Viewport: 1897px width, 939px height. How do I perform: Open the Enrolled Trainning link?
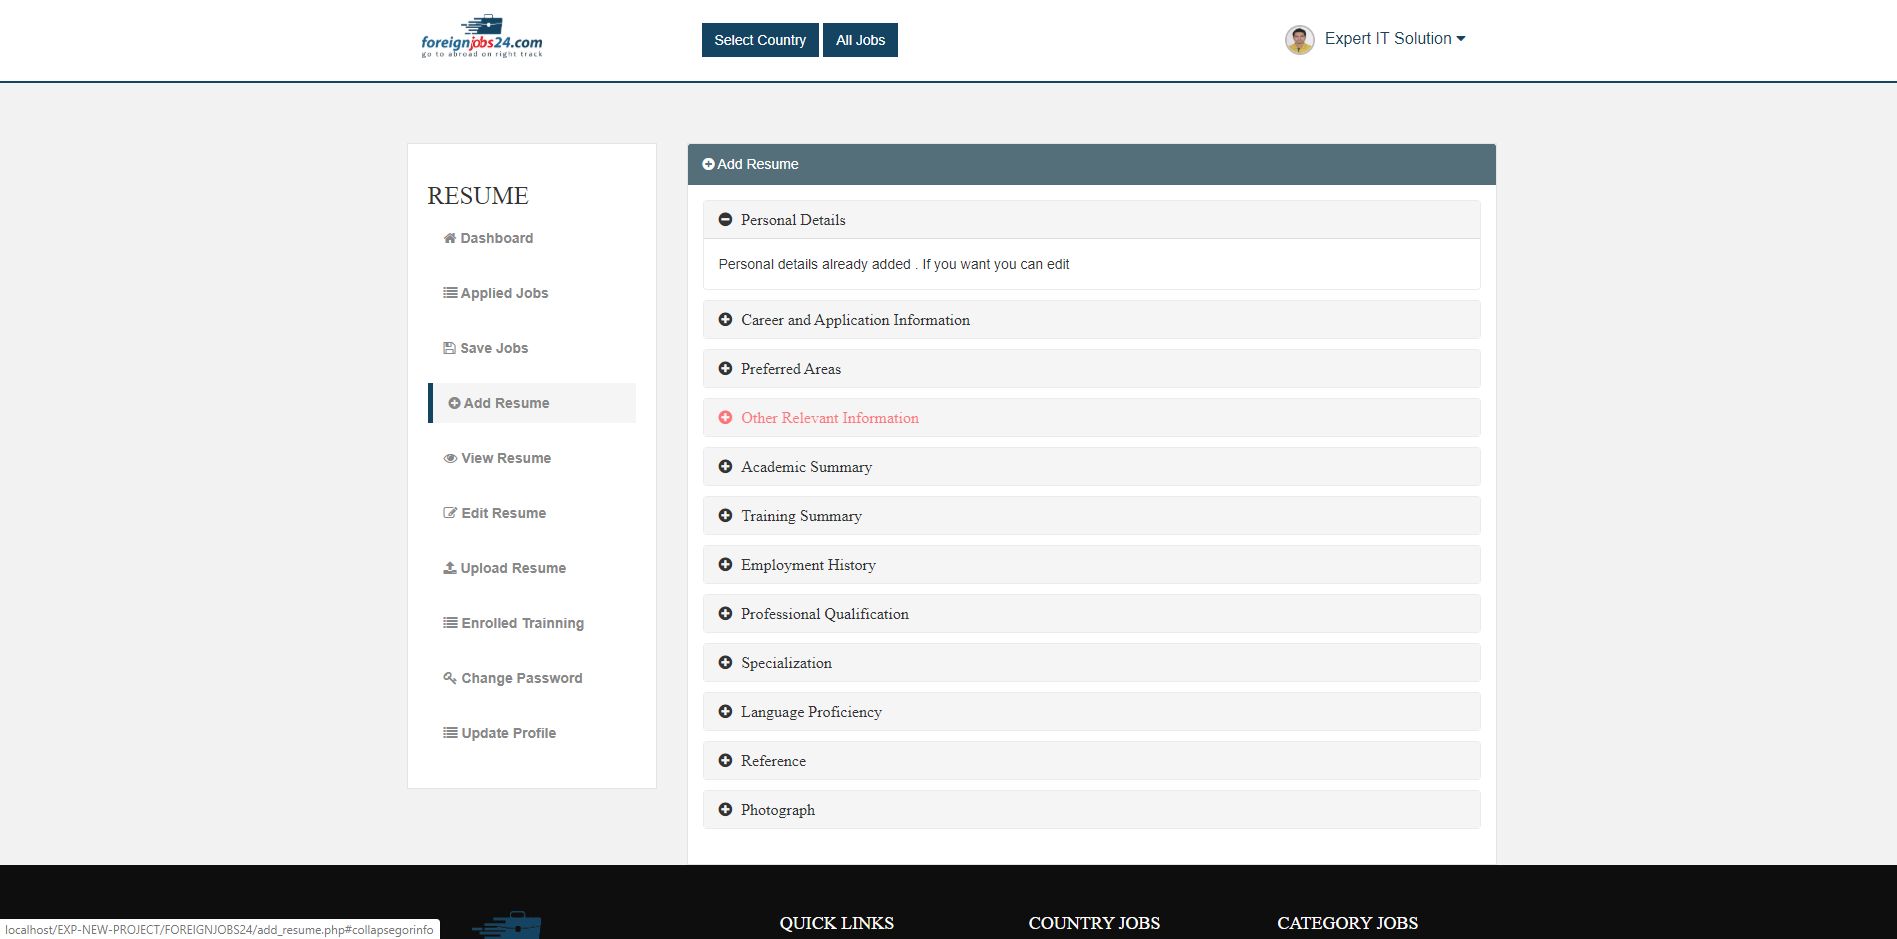(x=514, y=623)
